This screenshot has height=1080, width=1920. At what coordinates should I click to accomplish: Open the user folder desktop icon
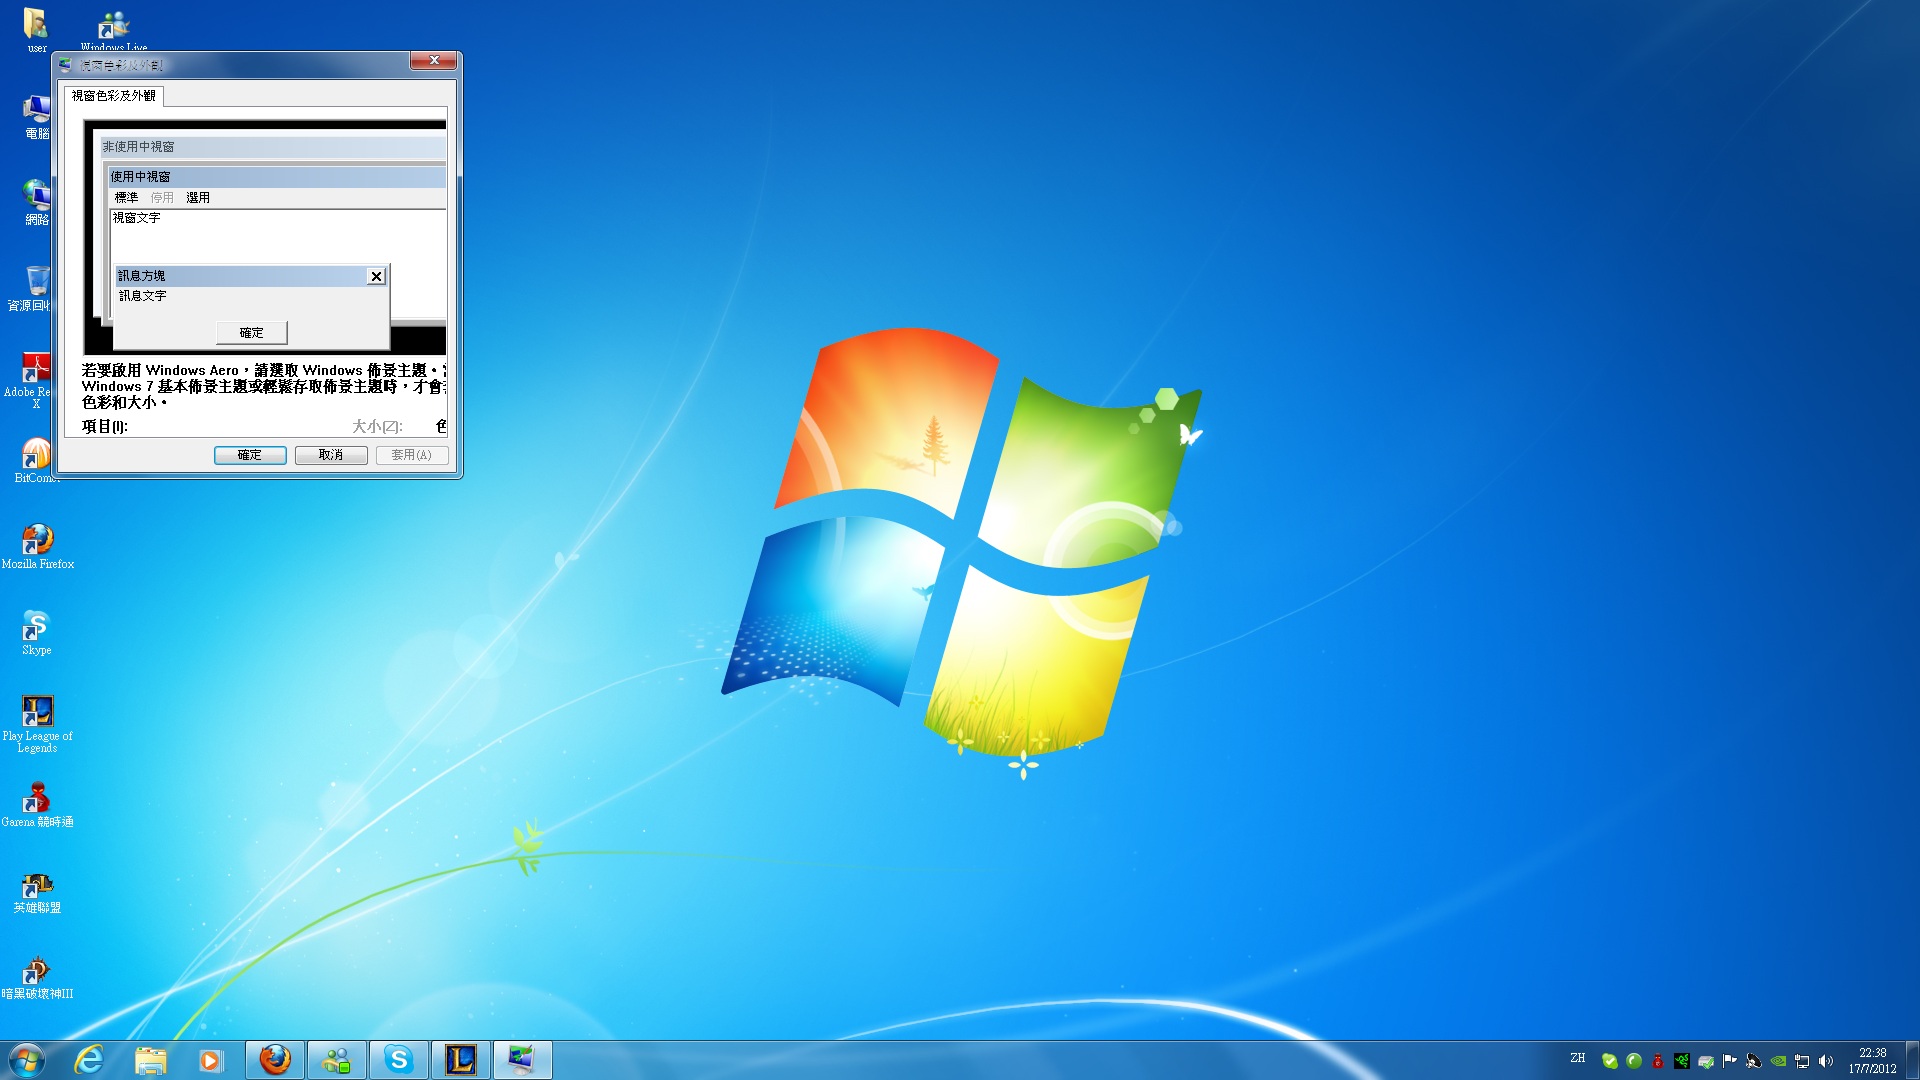point(36,28)
